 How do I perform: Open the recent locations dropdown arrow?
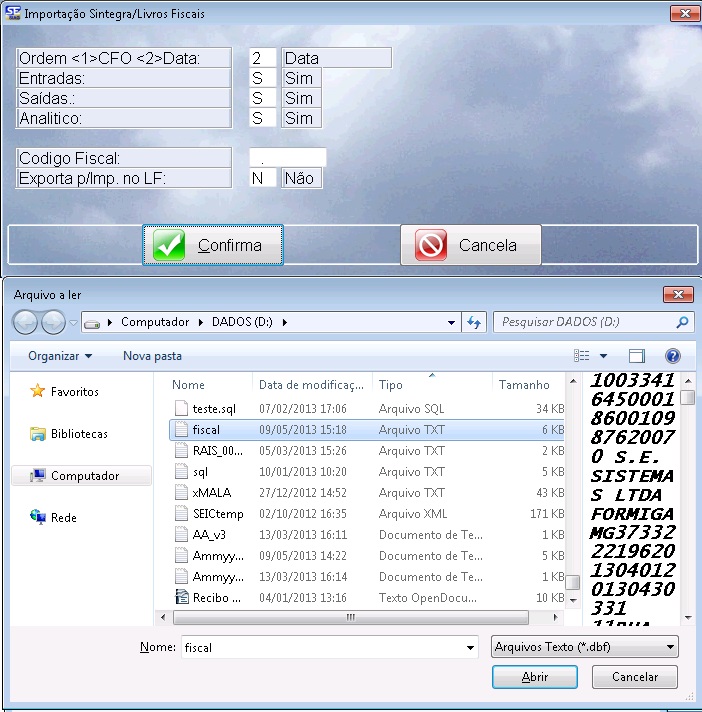[x=73, y=322]
